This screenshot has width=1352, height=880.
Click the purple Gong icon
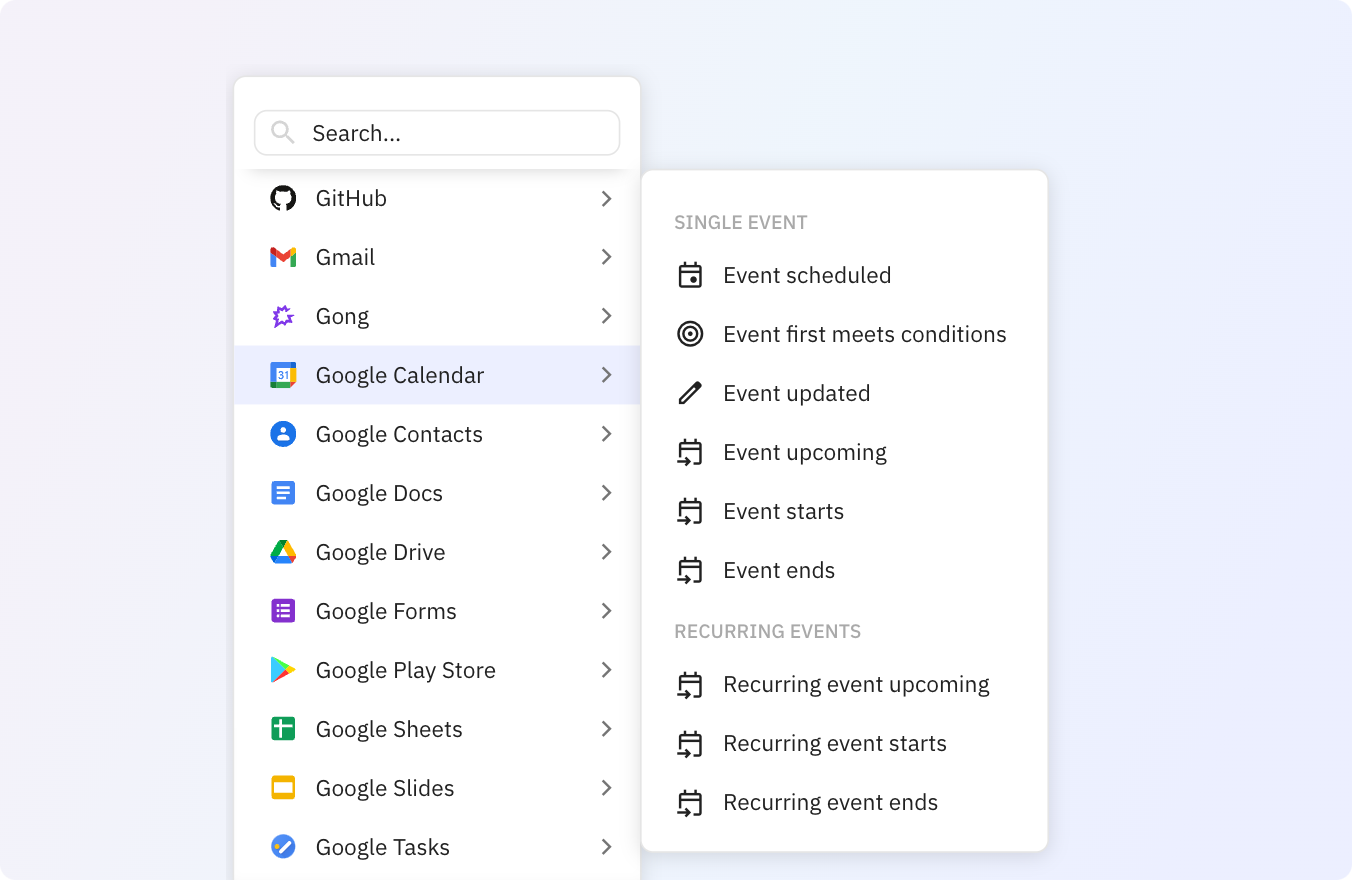(x=283, y=316)
